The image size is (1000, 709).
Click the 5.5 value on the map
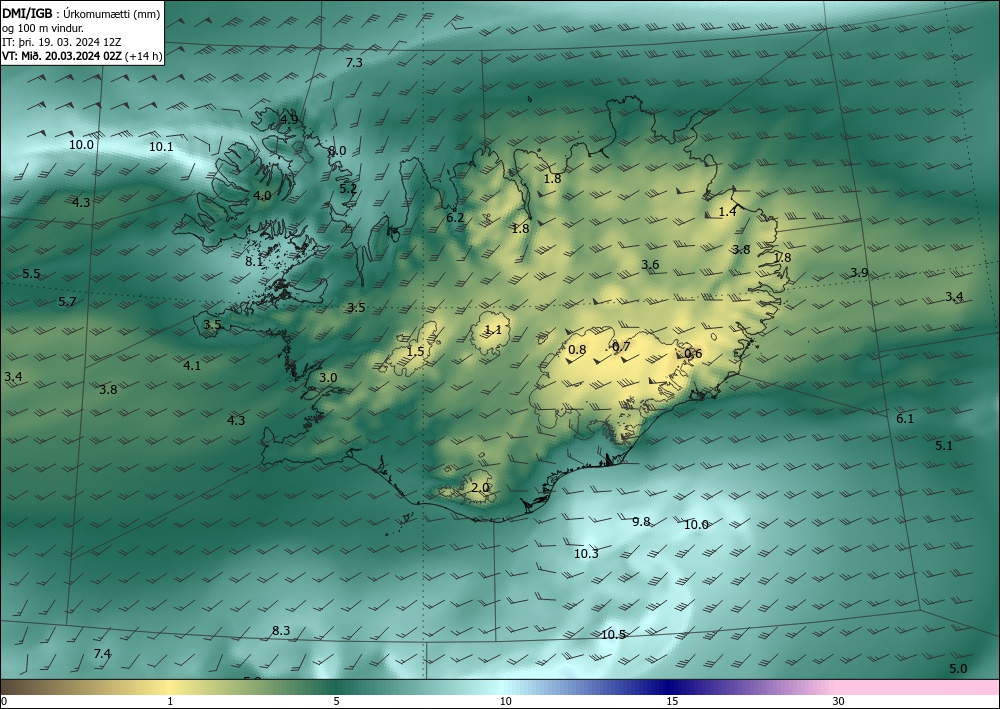(x=31, y=274)
